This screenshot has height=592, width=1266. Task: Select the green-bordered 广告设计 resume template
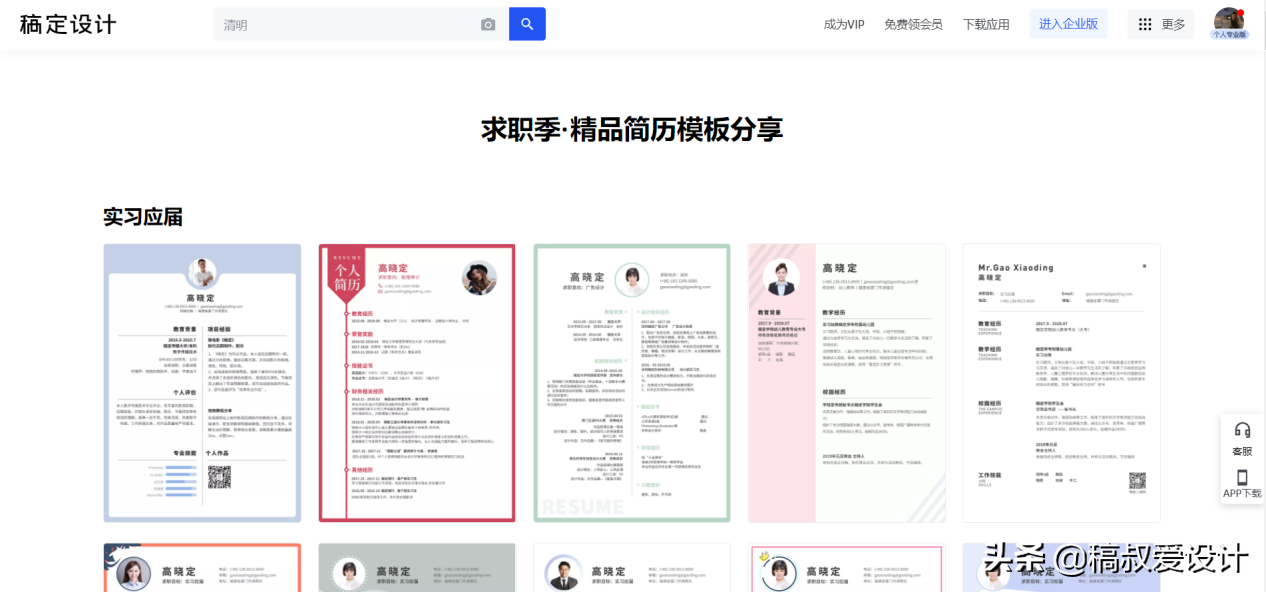631,382
